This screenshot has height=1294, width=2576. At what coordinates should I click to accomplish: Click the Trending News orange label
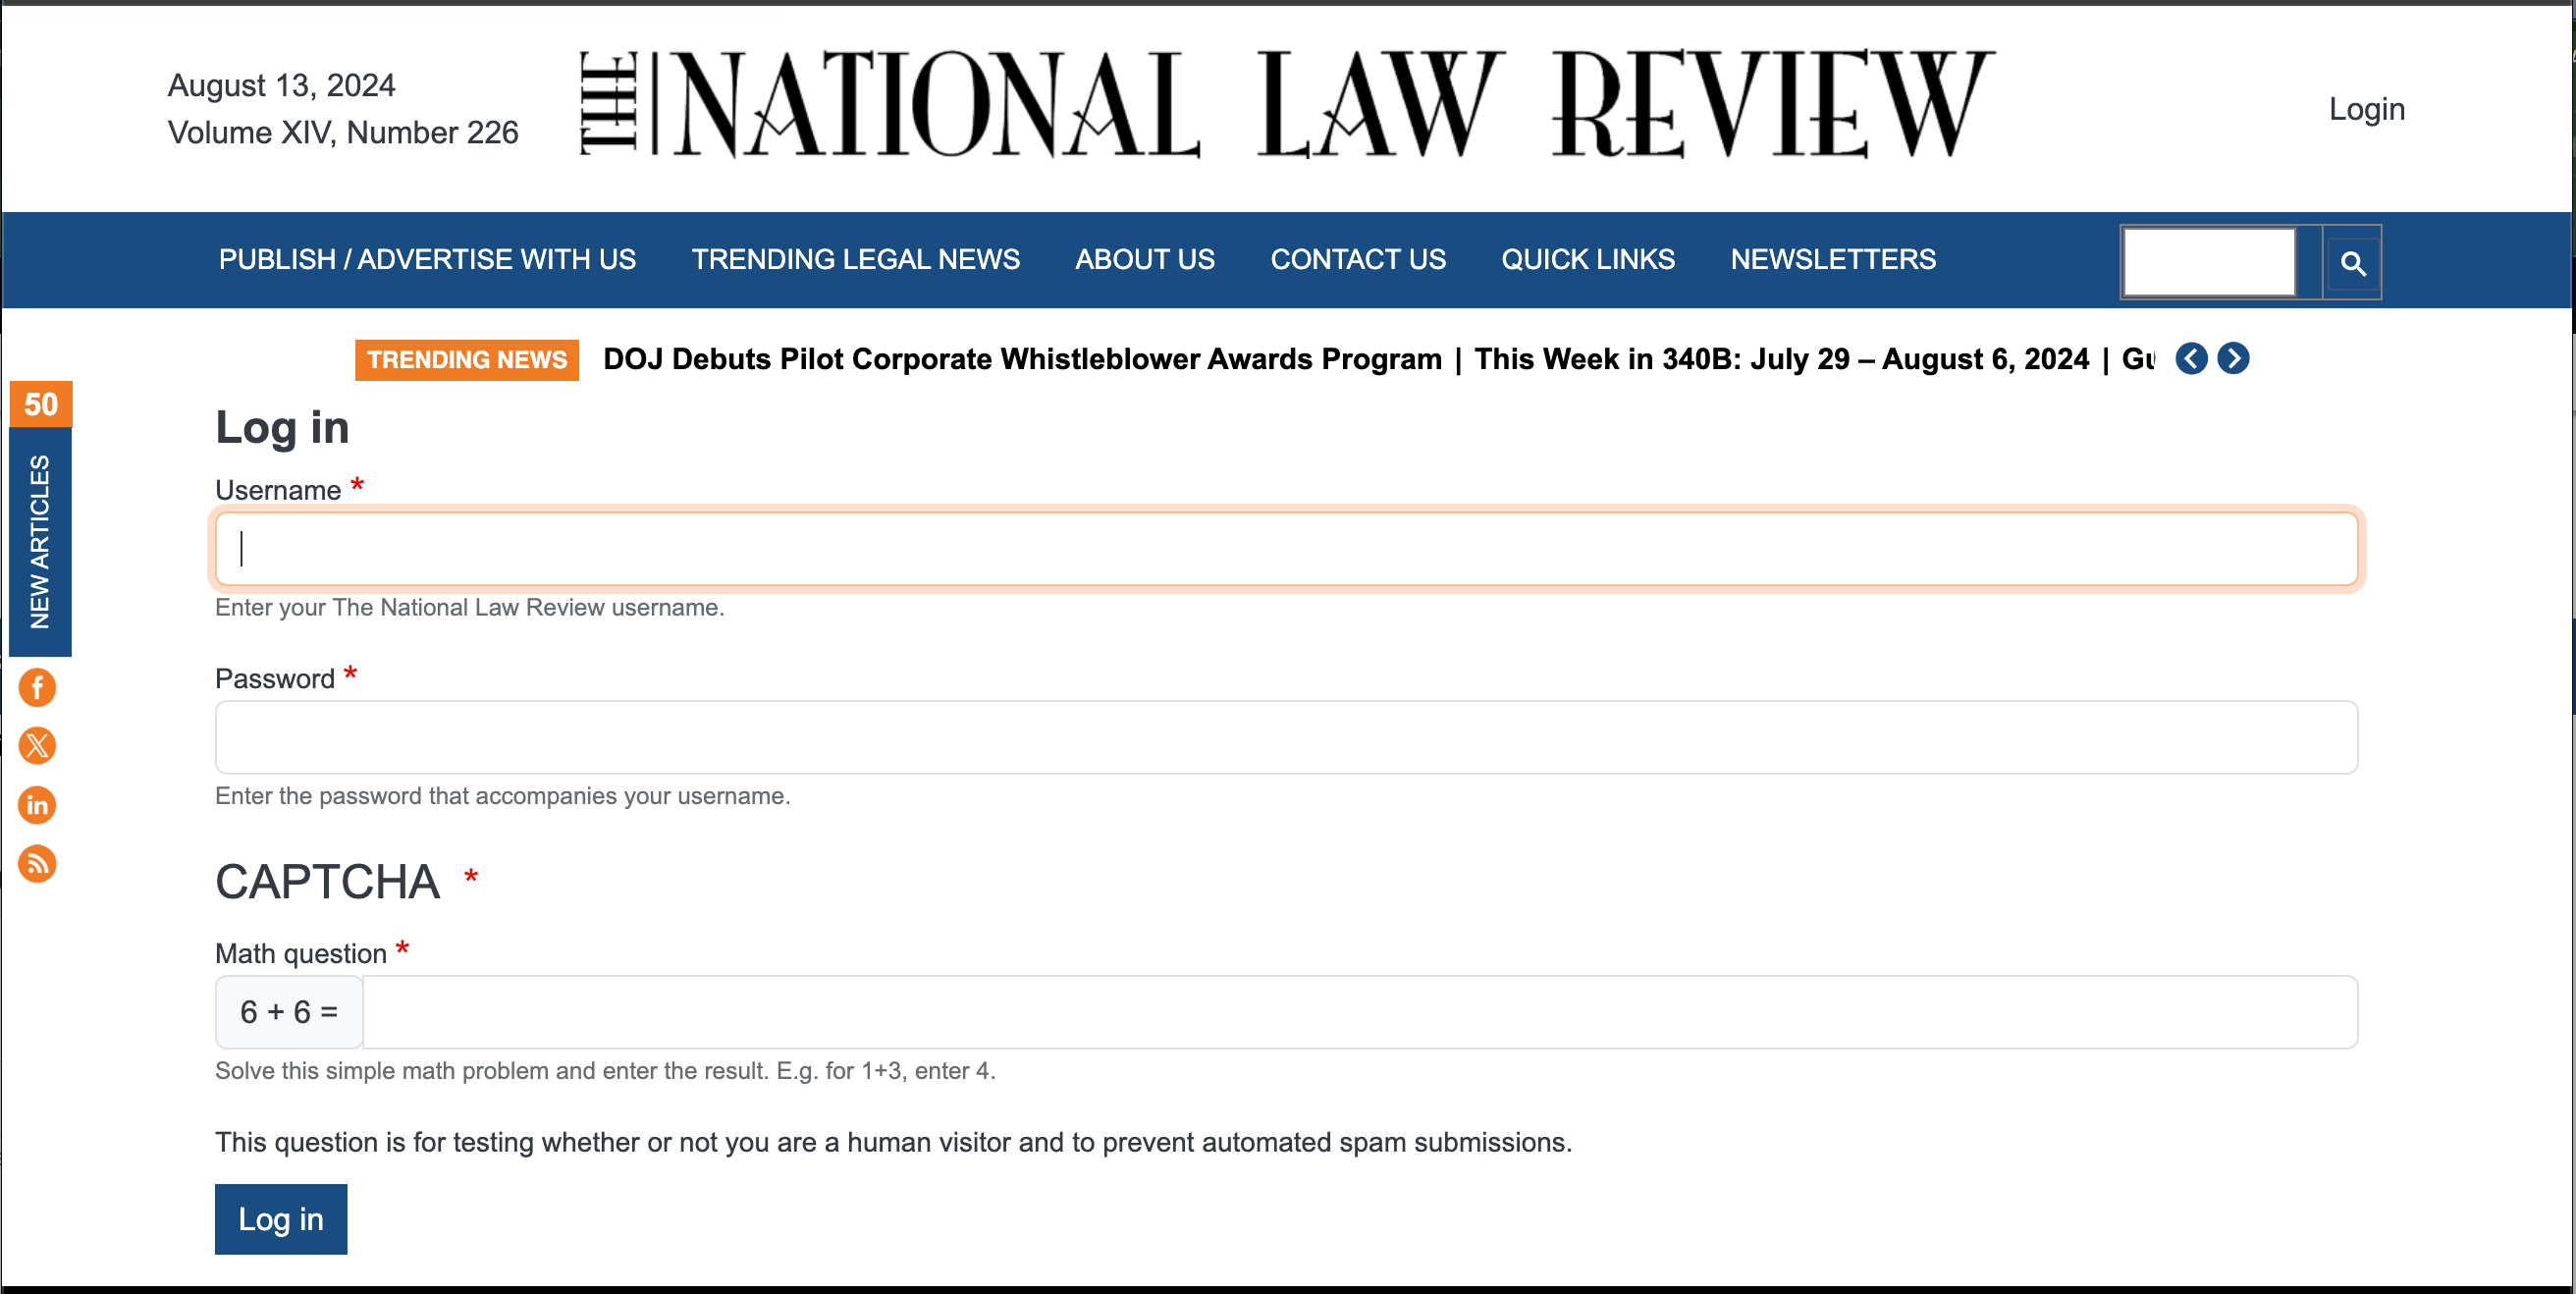pyautogui.click(x=467, y=360)
